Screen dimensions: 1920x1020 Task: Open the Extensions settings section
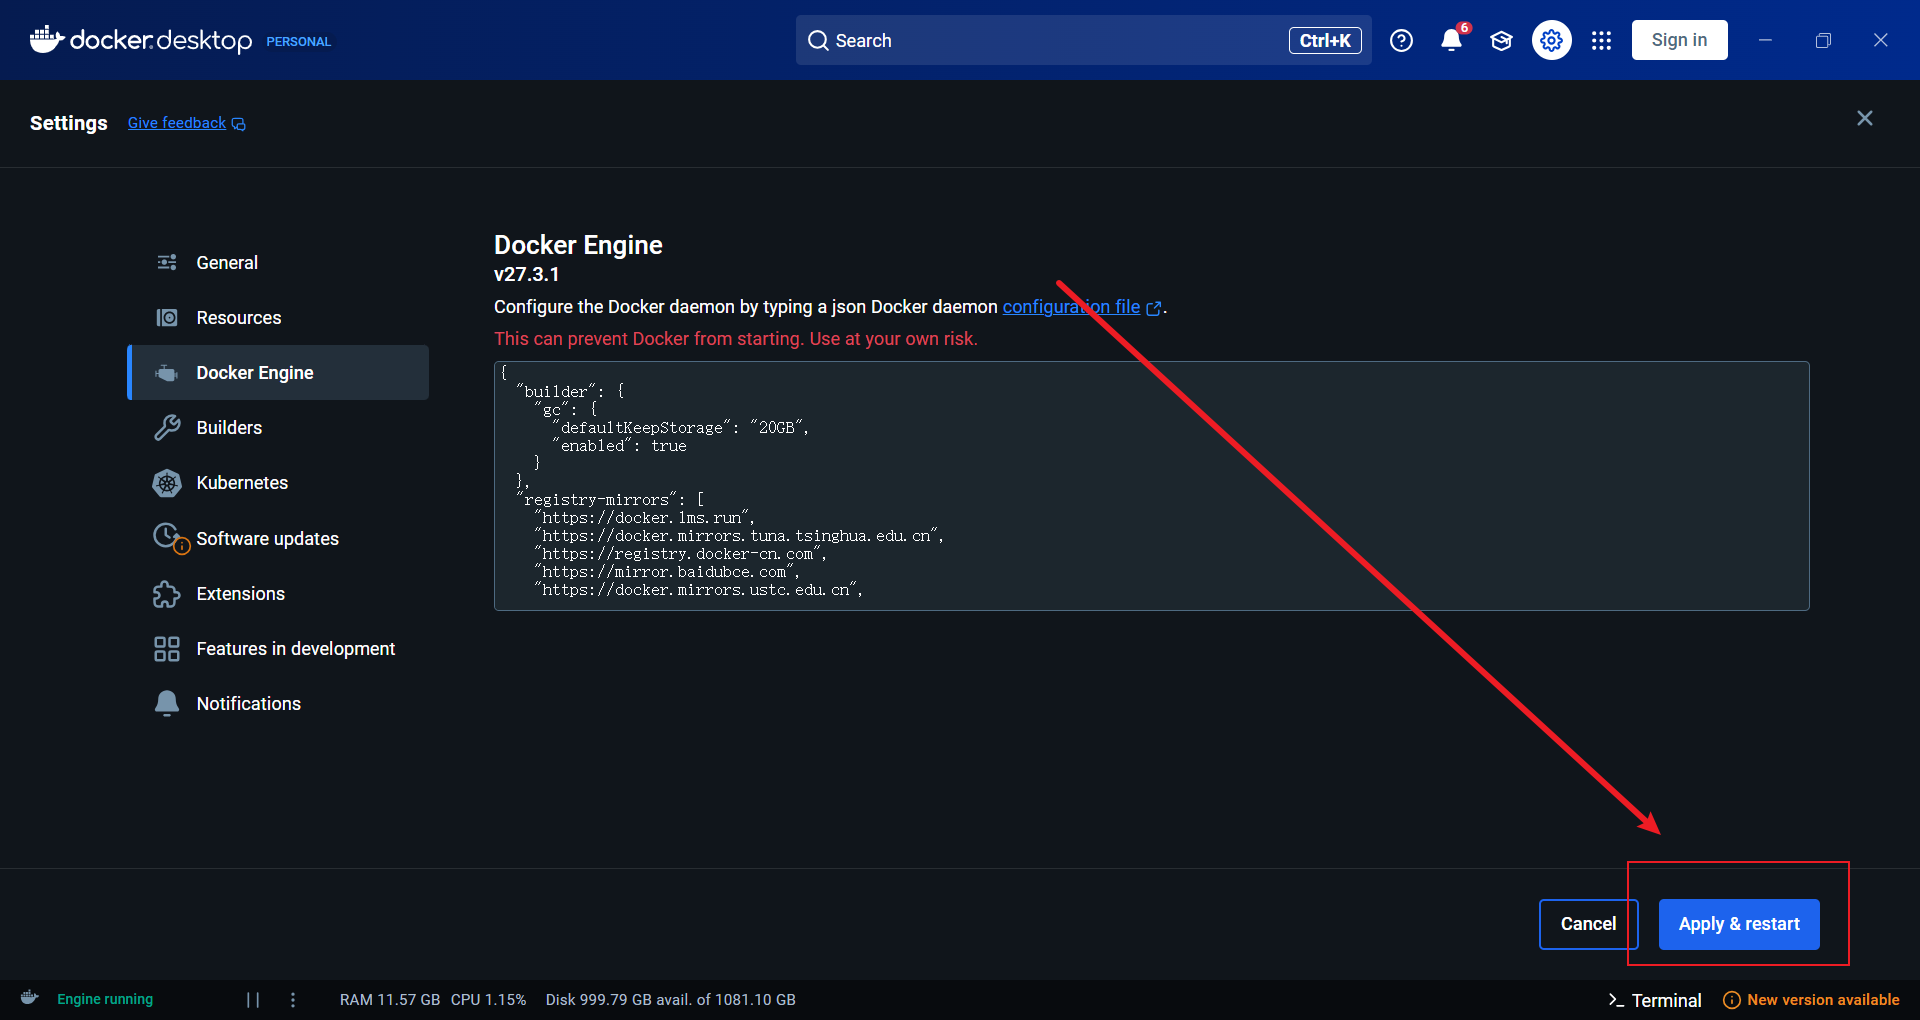[x=279, y=594]
